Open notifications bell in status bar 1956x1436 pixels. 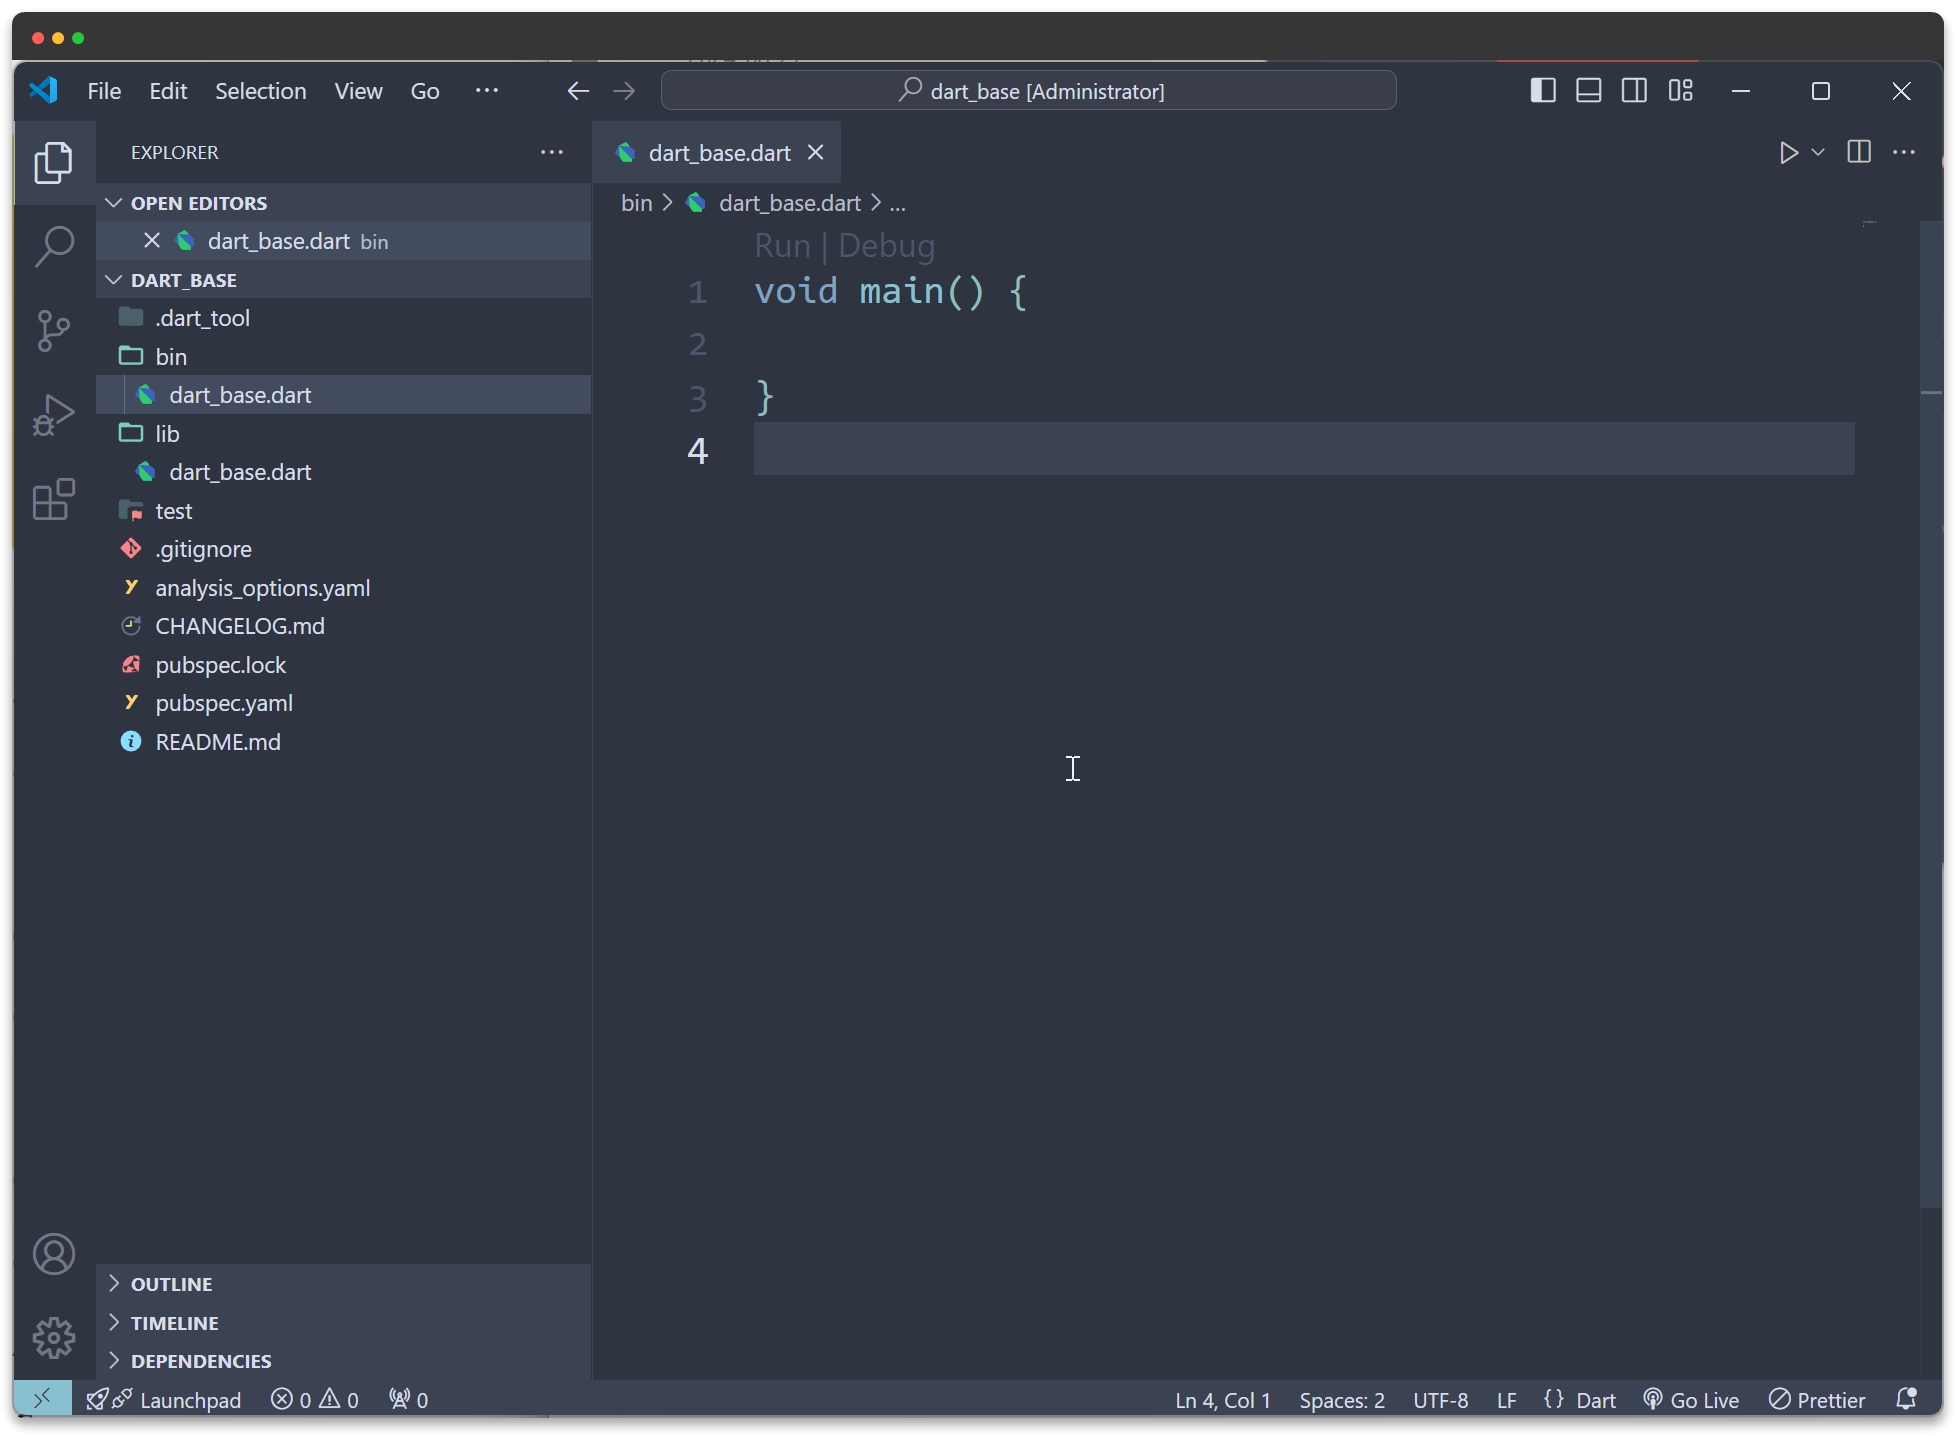pos(1906,1399)
